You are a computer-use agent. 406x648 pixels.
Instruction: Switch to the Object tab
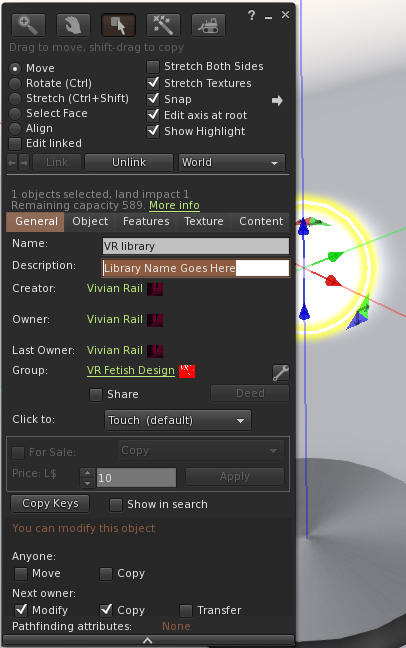coord(90,222)
